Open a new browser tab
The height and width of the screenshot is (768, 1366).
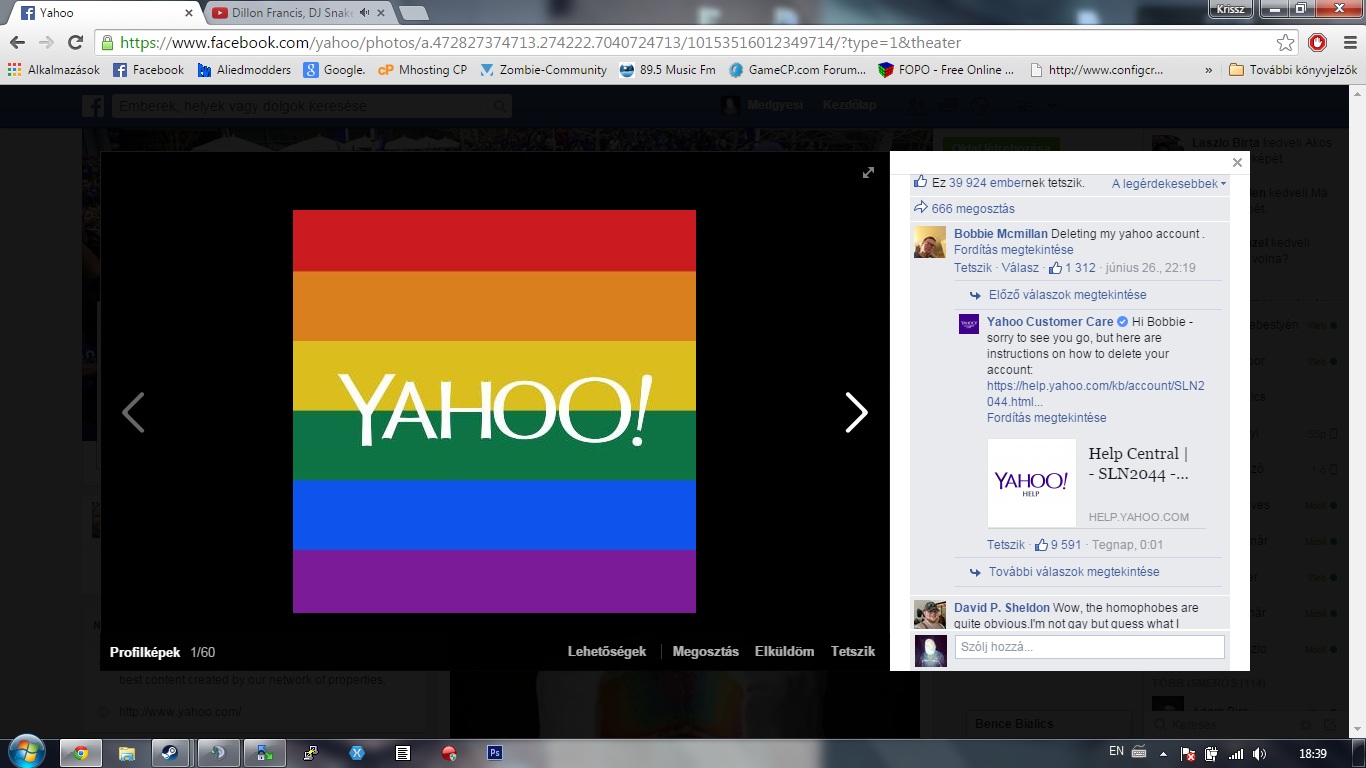click(x=413, y=13)
